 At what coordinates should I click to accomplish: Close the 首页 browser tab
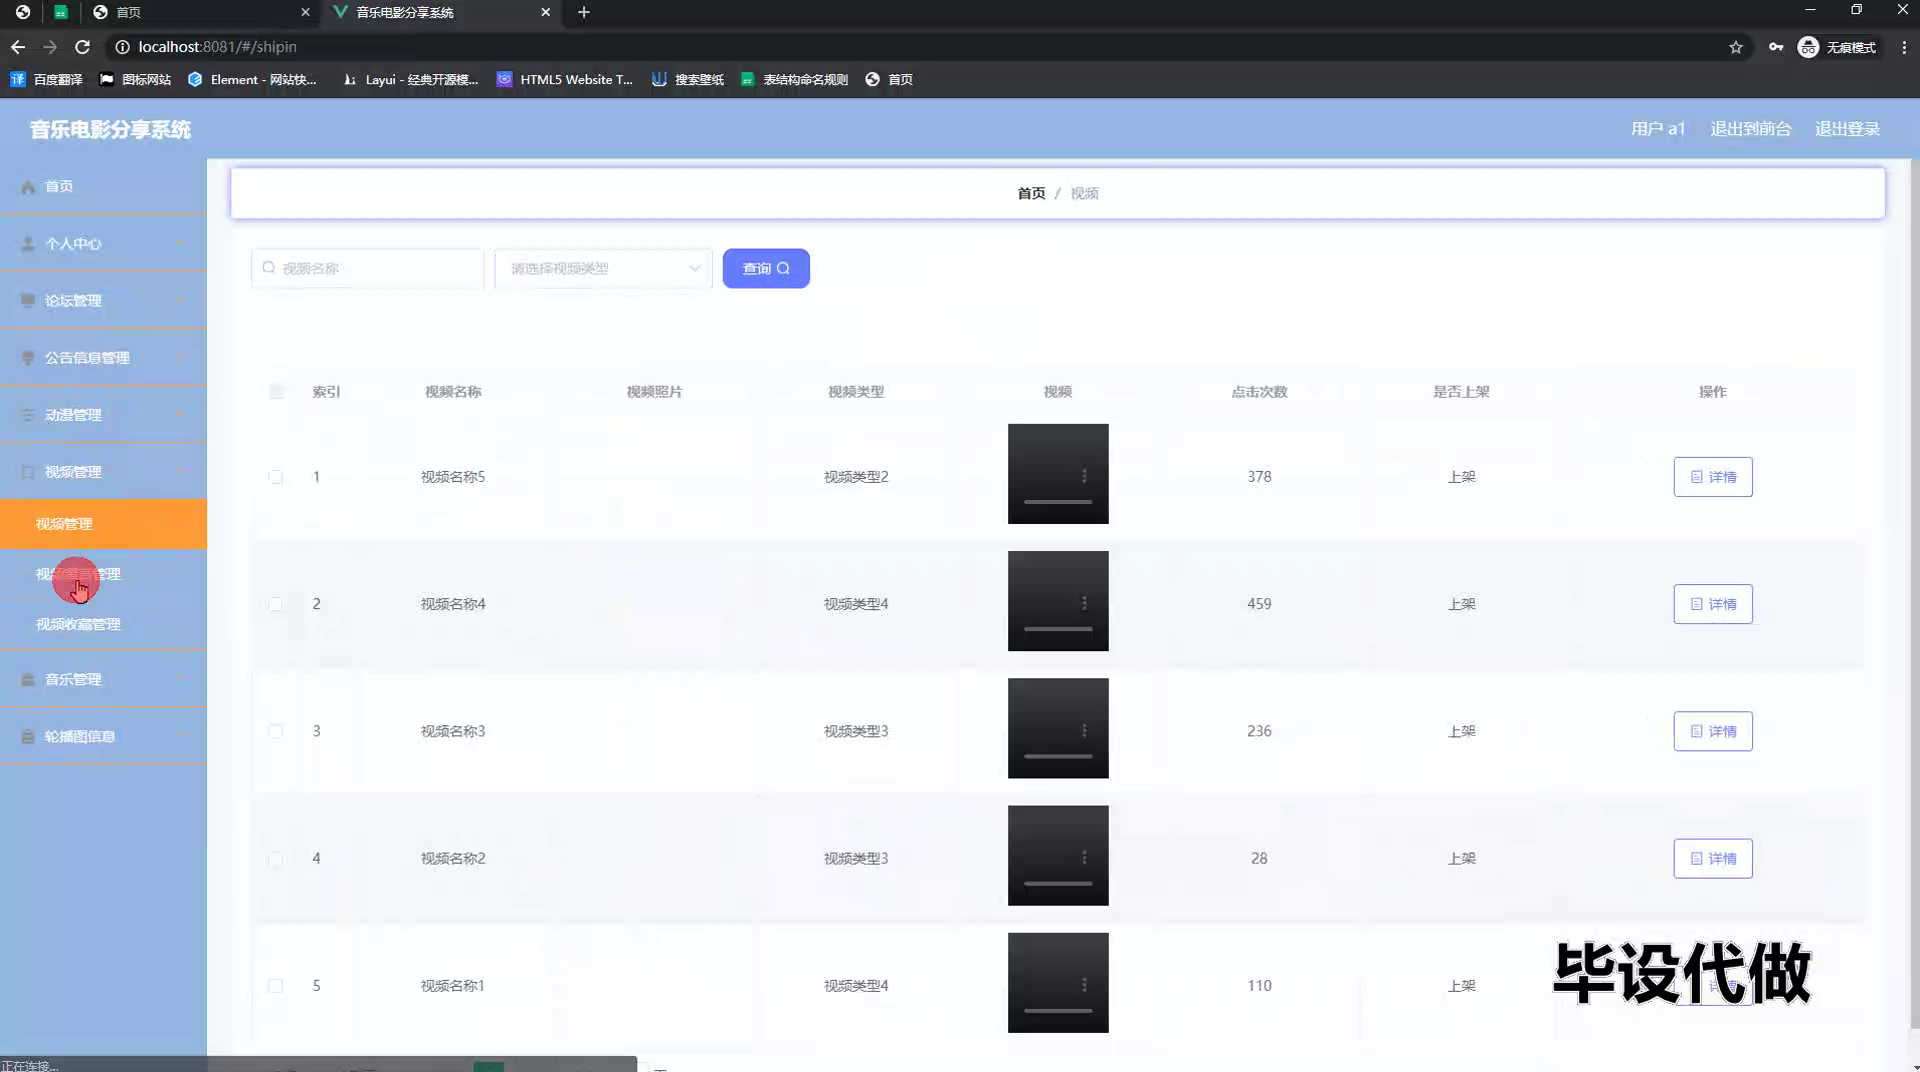point(305,12)
